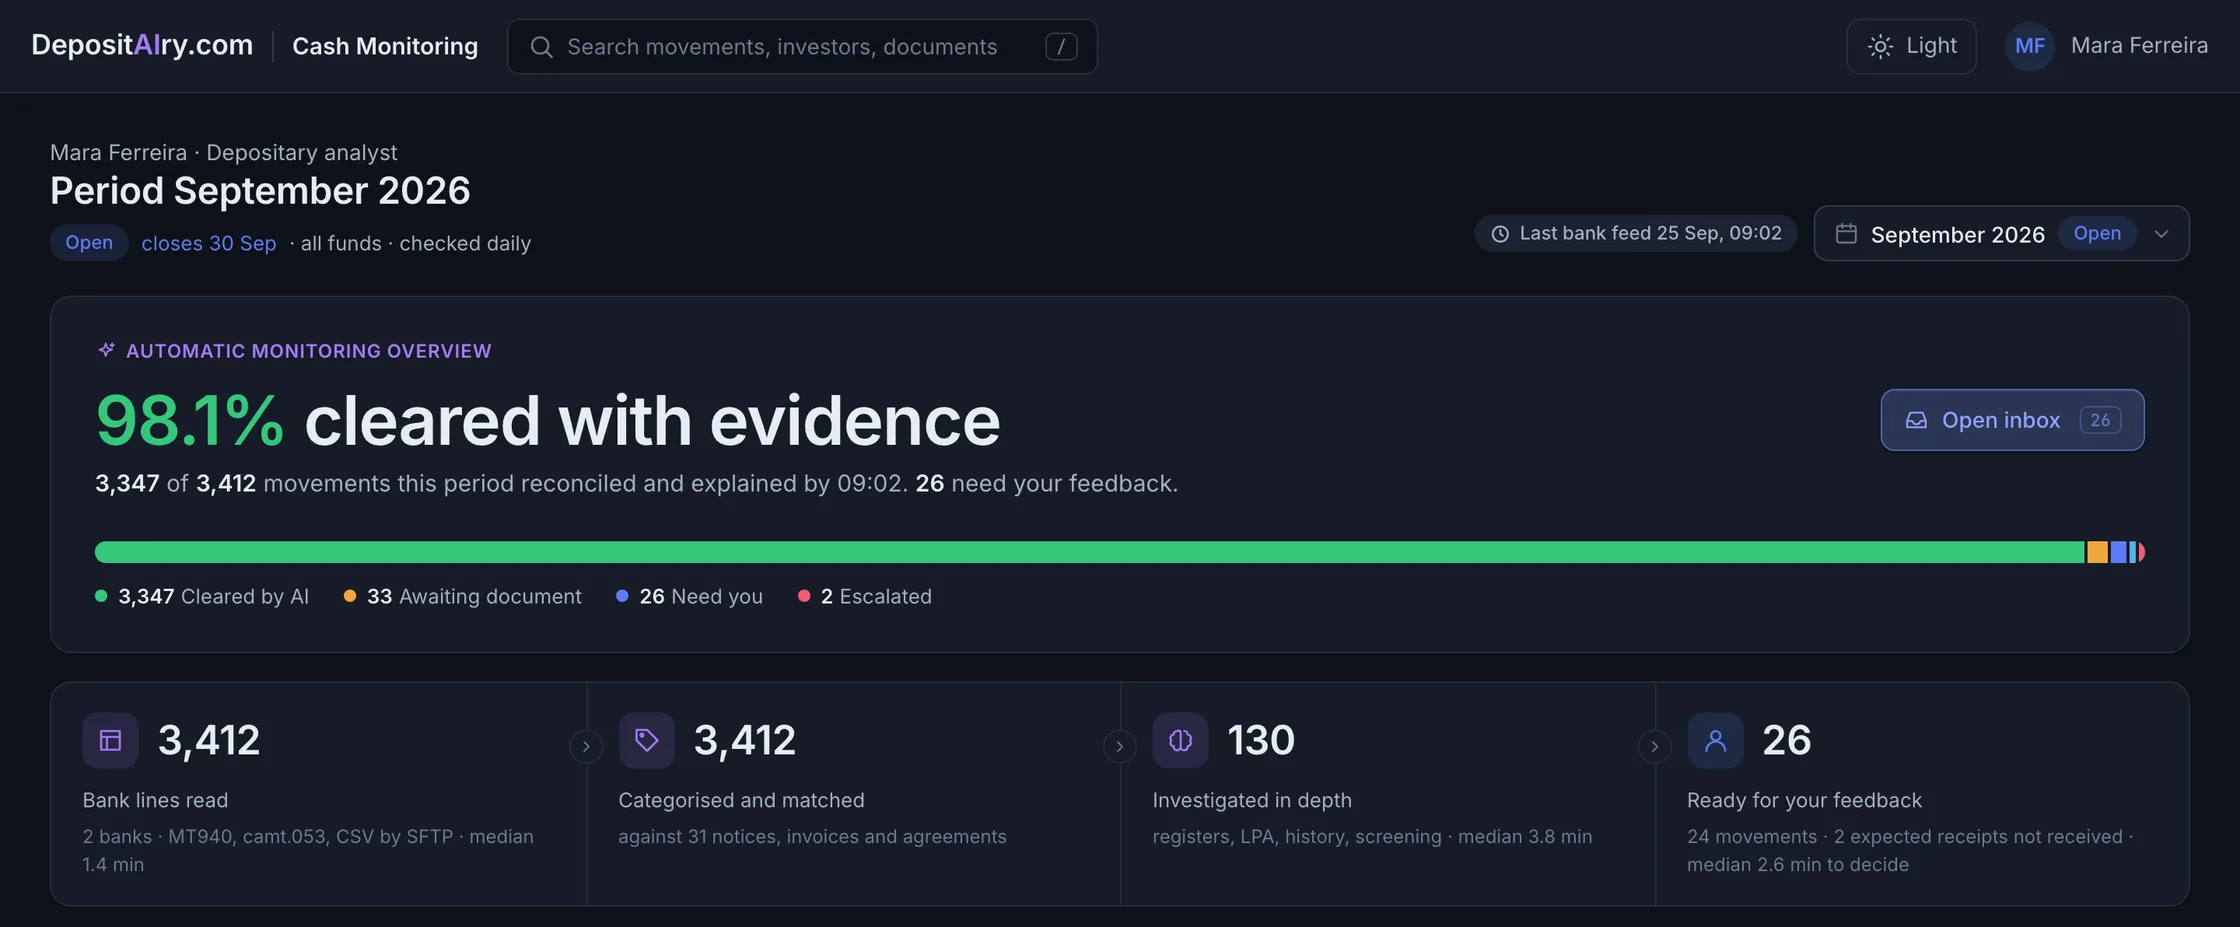Viewport: 2240px width, 927px height.
Task: Click the clock icon beside last bank feed
Action: click(x=1500, y=234)
